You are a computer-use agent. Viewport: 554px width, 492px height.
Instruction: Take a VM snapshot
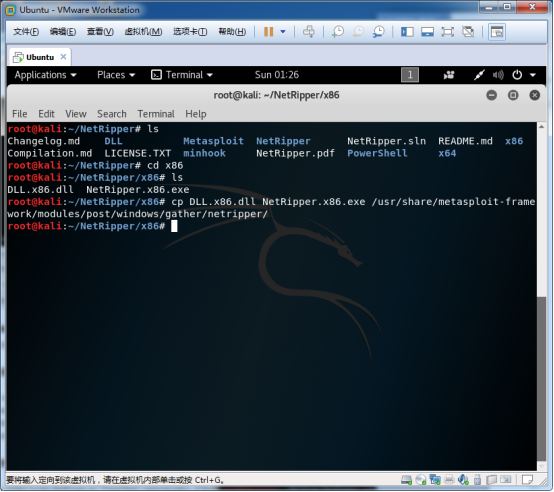(338, 32)
